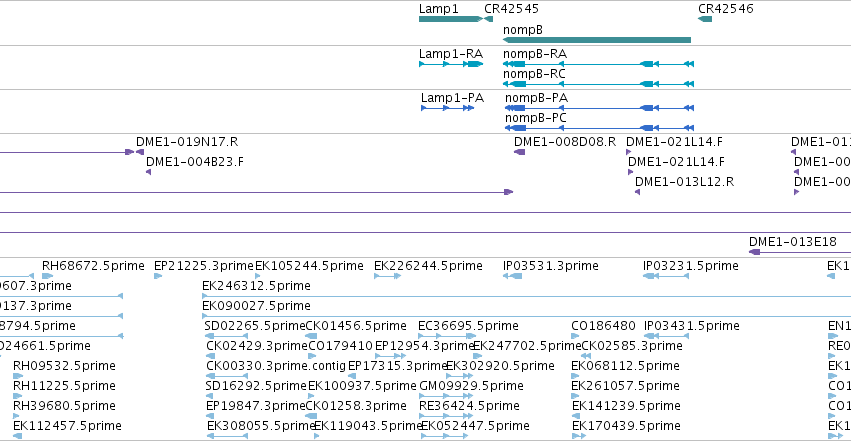Click the EK119043.5prime EST label

pyautogui.click(x=368, y=426)
